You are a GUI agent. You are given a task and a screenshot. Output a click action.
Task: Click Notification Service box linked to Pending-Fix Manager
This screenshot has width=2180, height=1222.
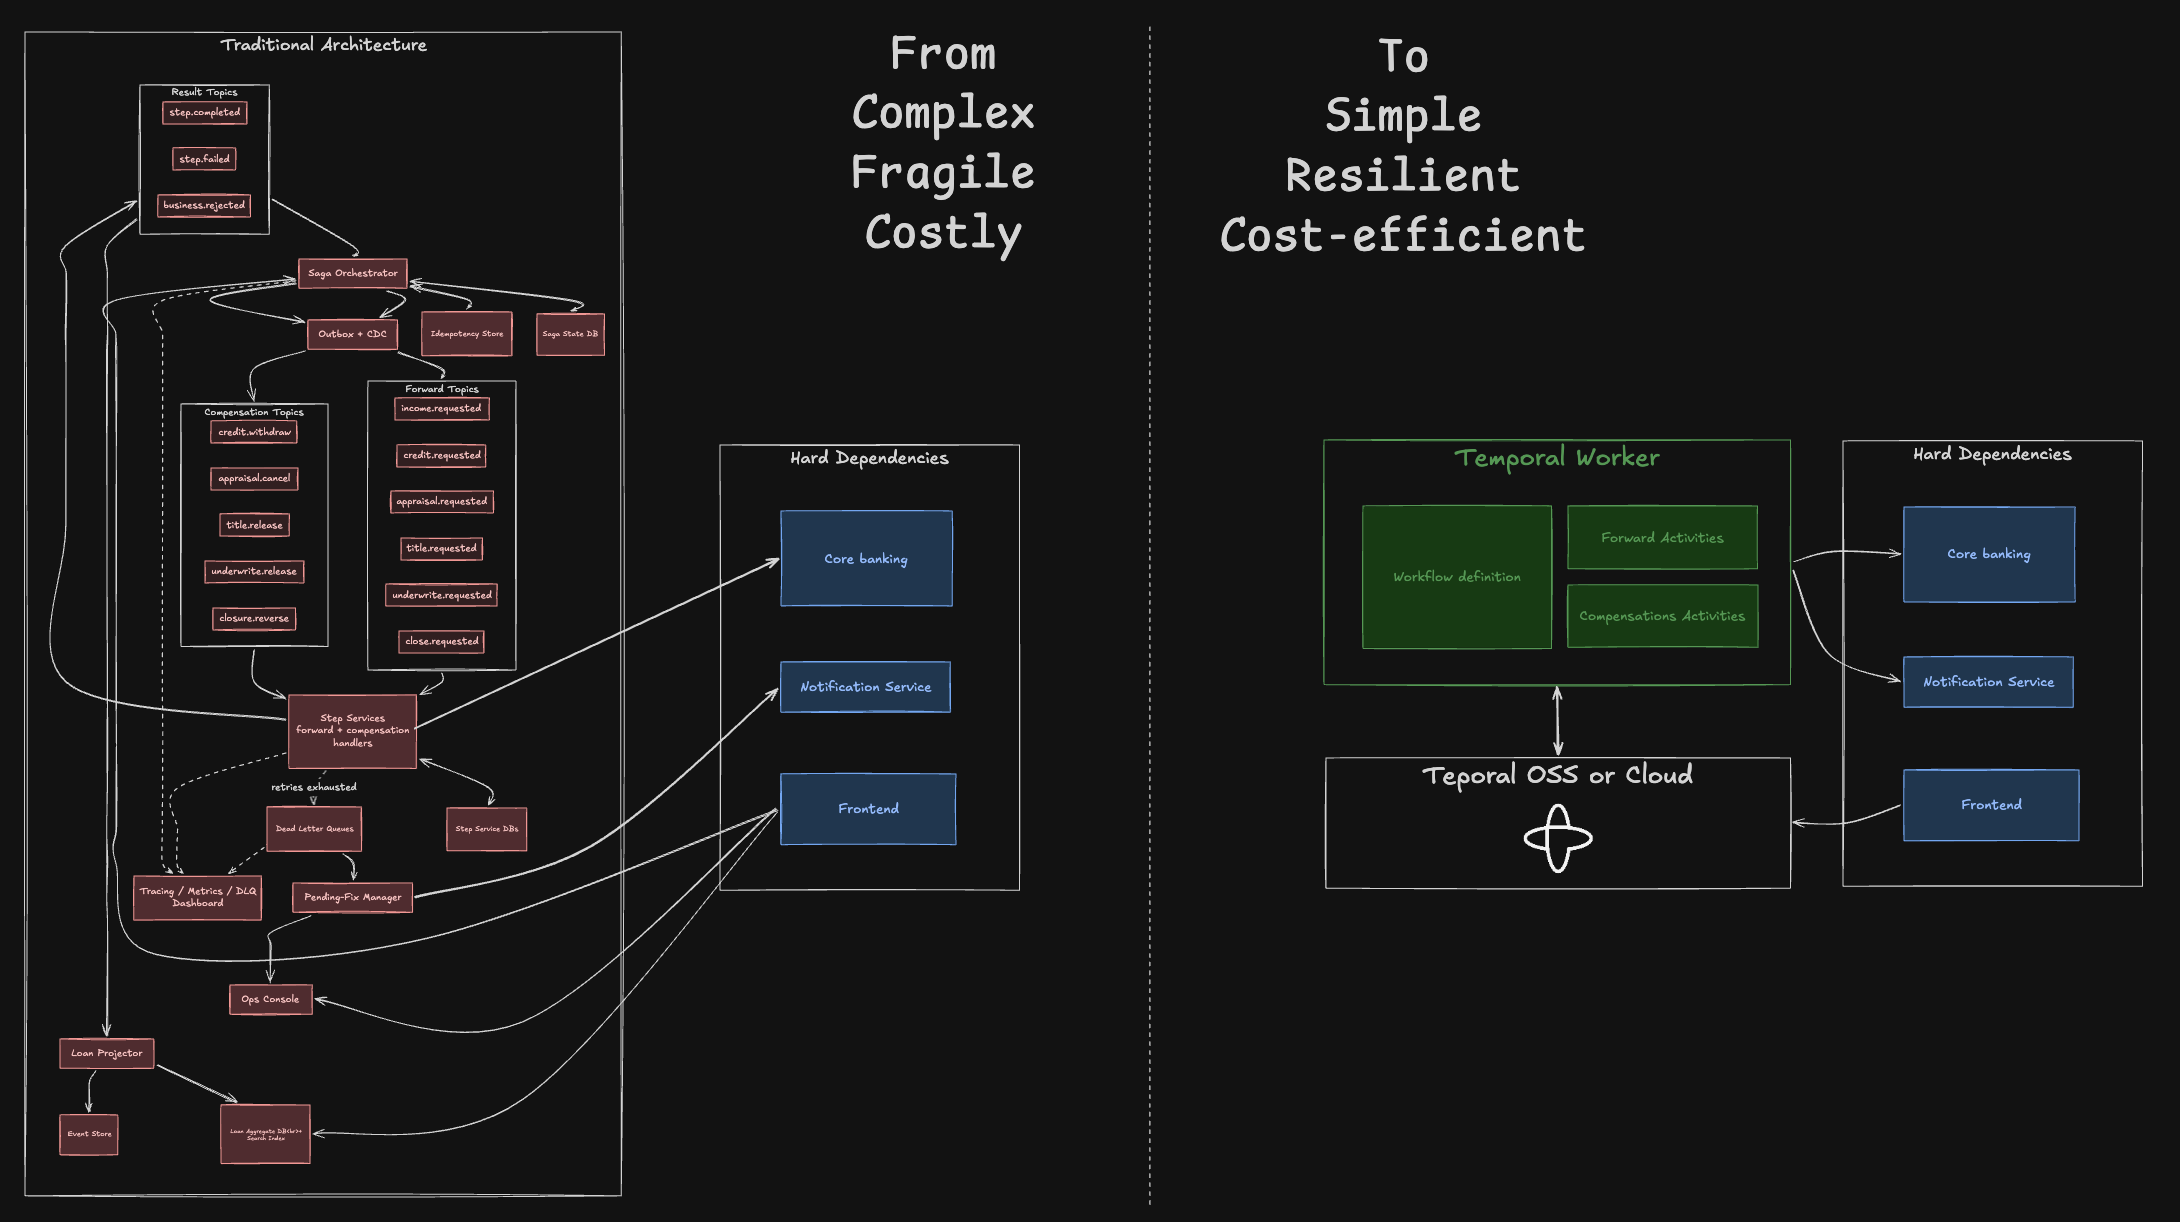[x=865, y=687]
